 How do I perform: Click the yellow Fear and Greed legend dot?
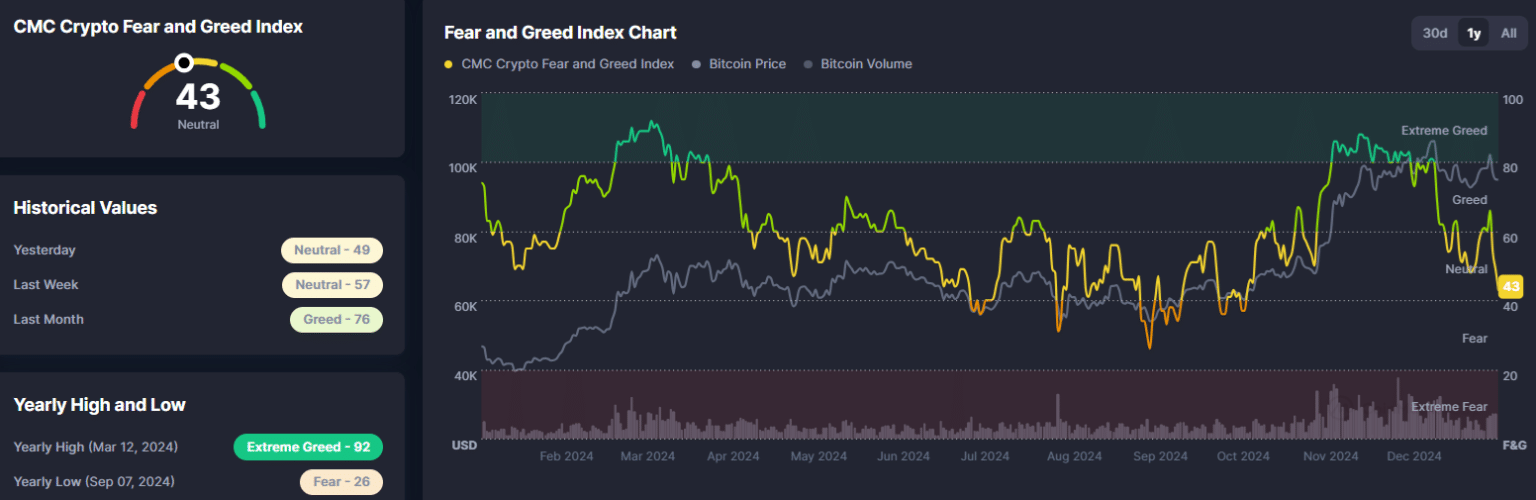click(x=448, y=64)
